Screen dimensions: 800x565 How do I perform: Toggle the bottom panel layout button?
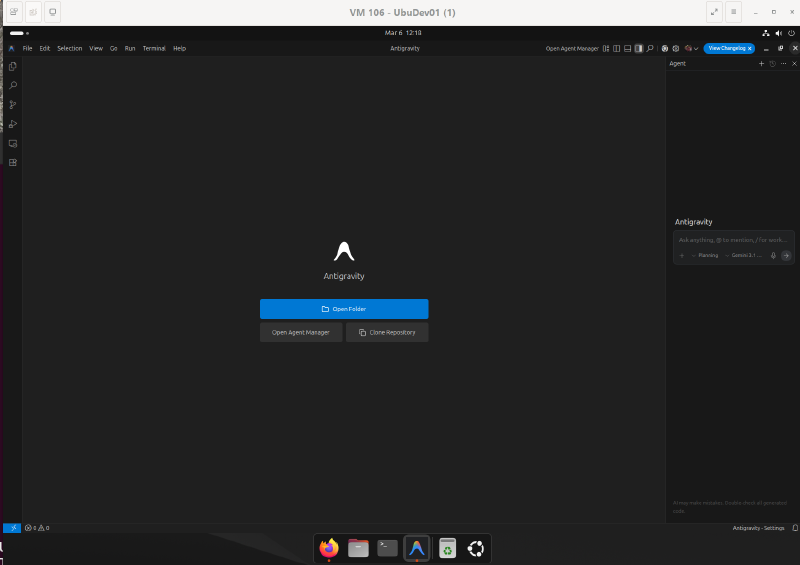[x=628, y=48]
